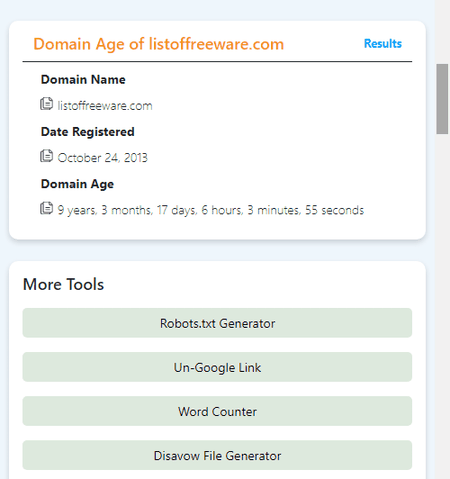
Task: Go to the Word Counter tool
Action: click(x=217, y=411)
